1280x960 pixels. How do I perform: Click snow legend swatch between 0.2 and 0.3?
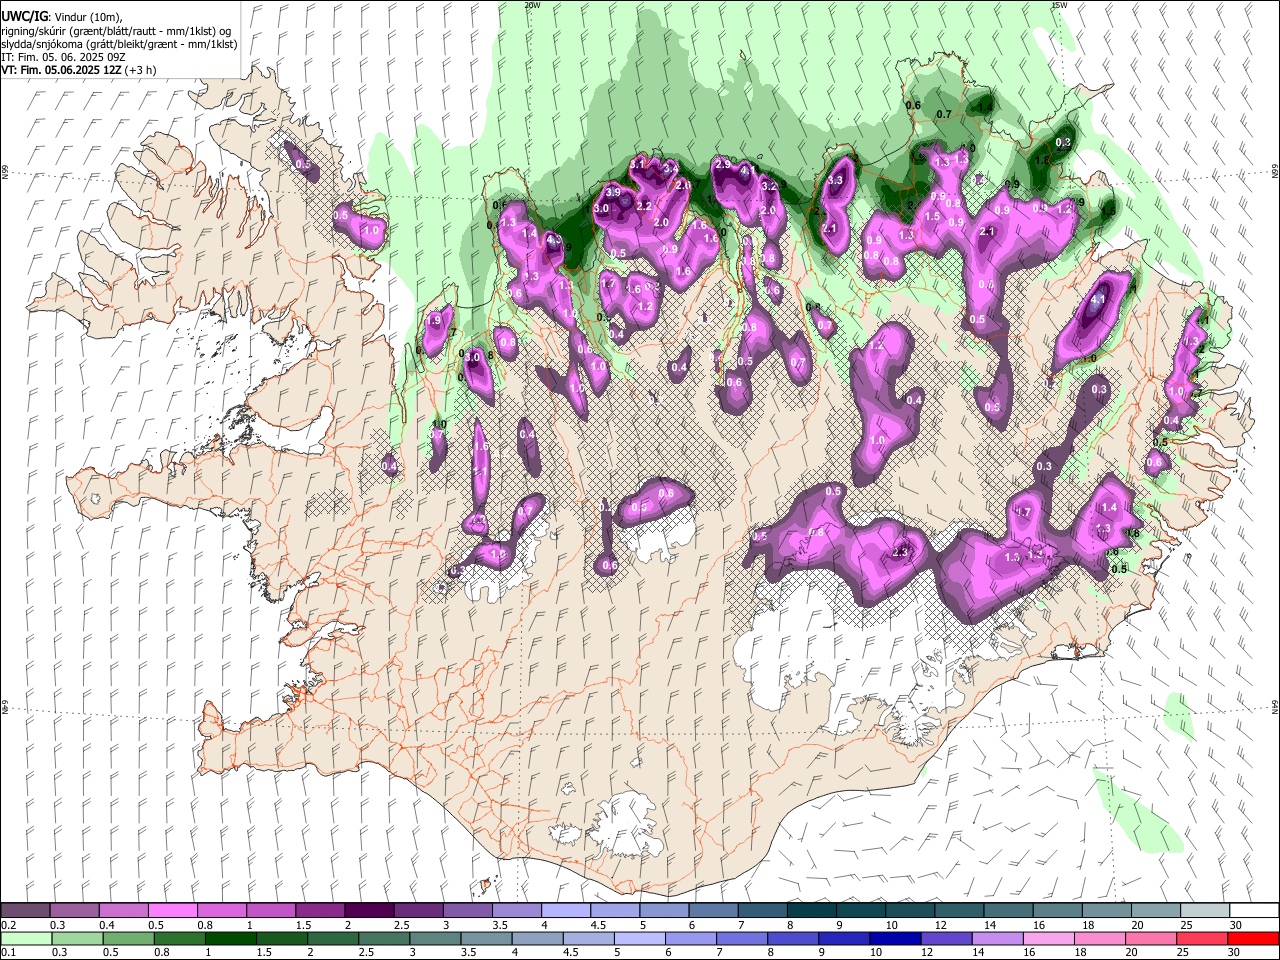pos(26,910)
